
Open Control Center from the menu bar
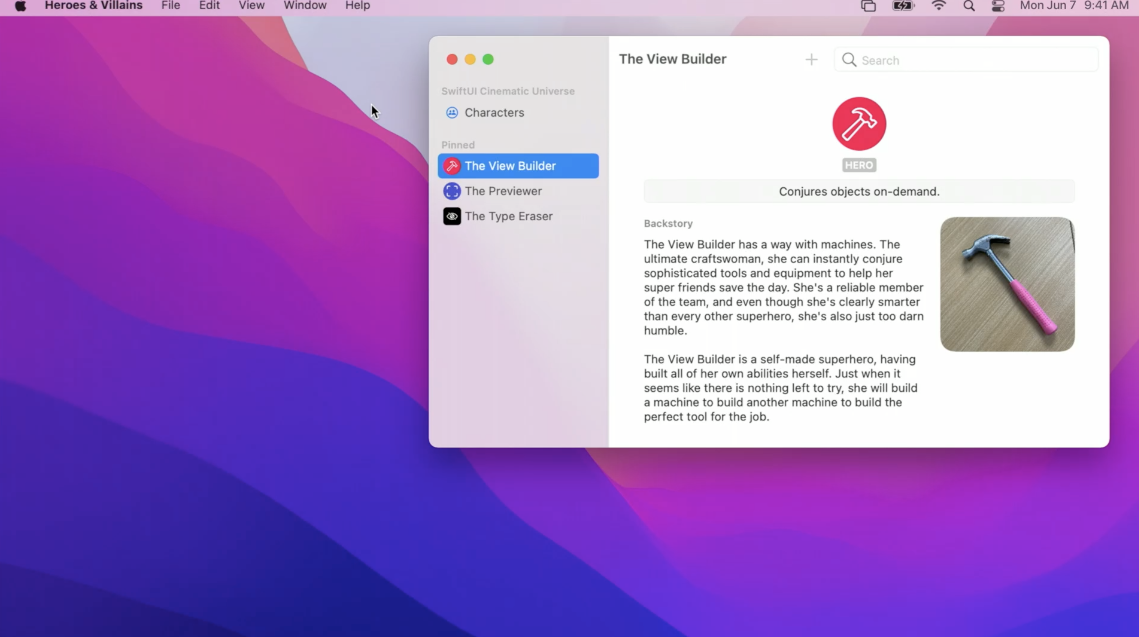[x=998, y=6]
